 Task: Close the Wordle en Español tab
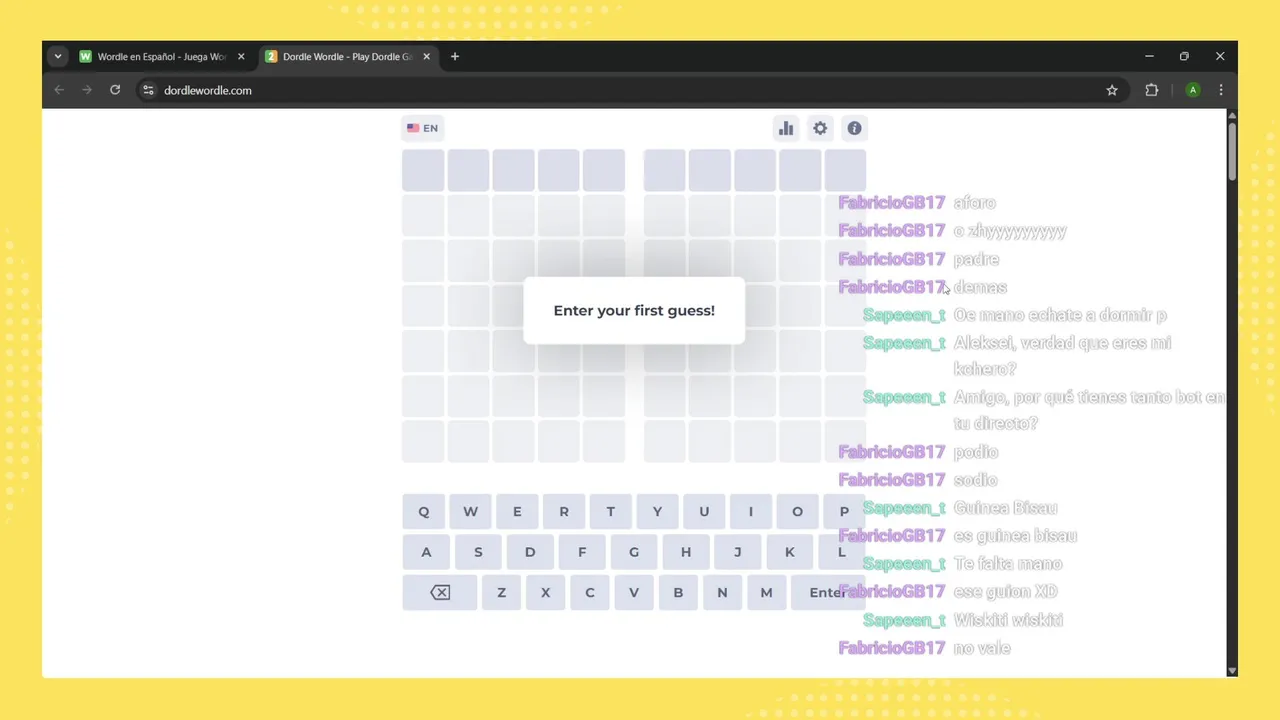click(241, 57)
